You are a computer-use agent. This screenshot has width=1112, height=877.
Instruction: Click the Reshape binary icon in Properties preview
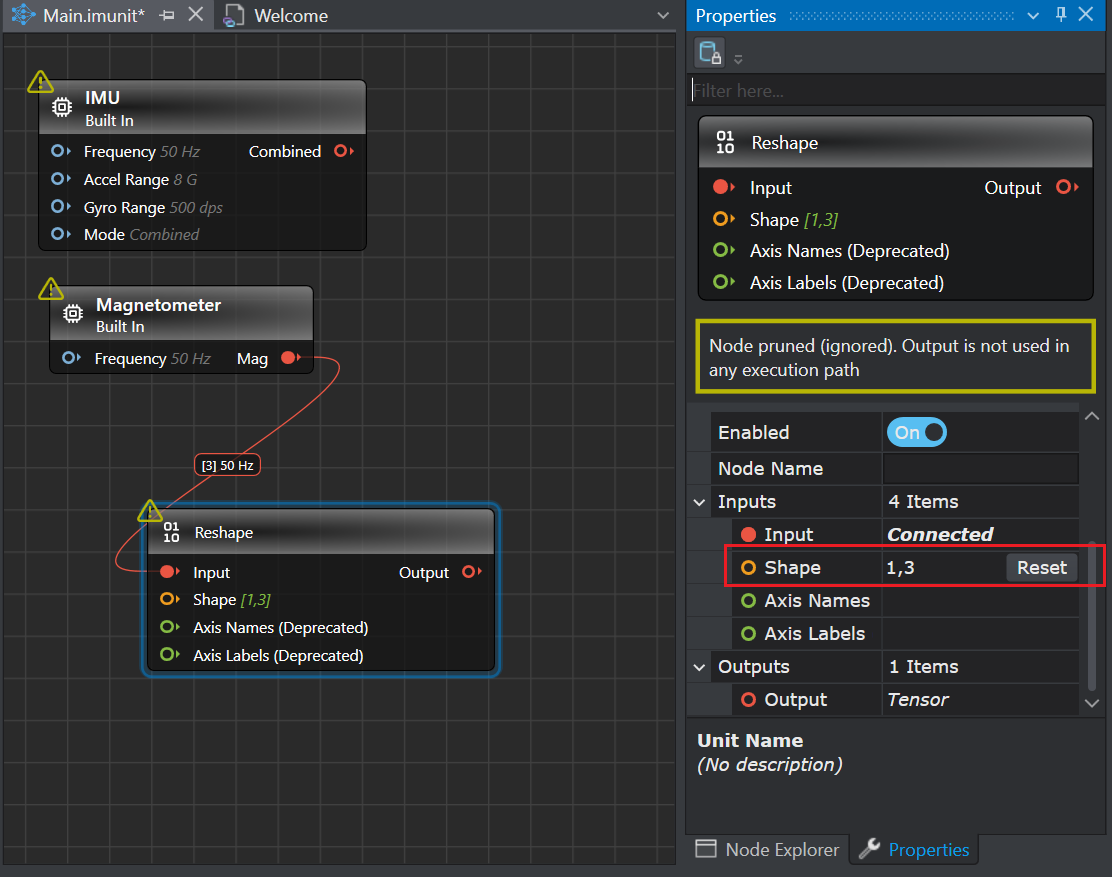(x=725, y=142)
